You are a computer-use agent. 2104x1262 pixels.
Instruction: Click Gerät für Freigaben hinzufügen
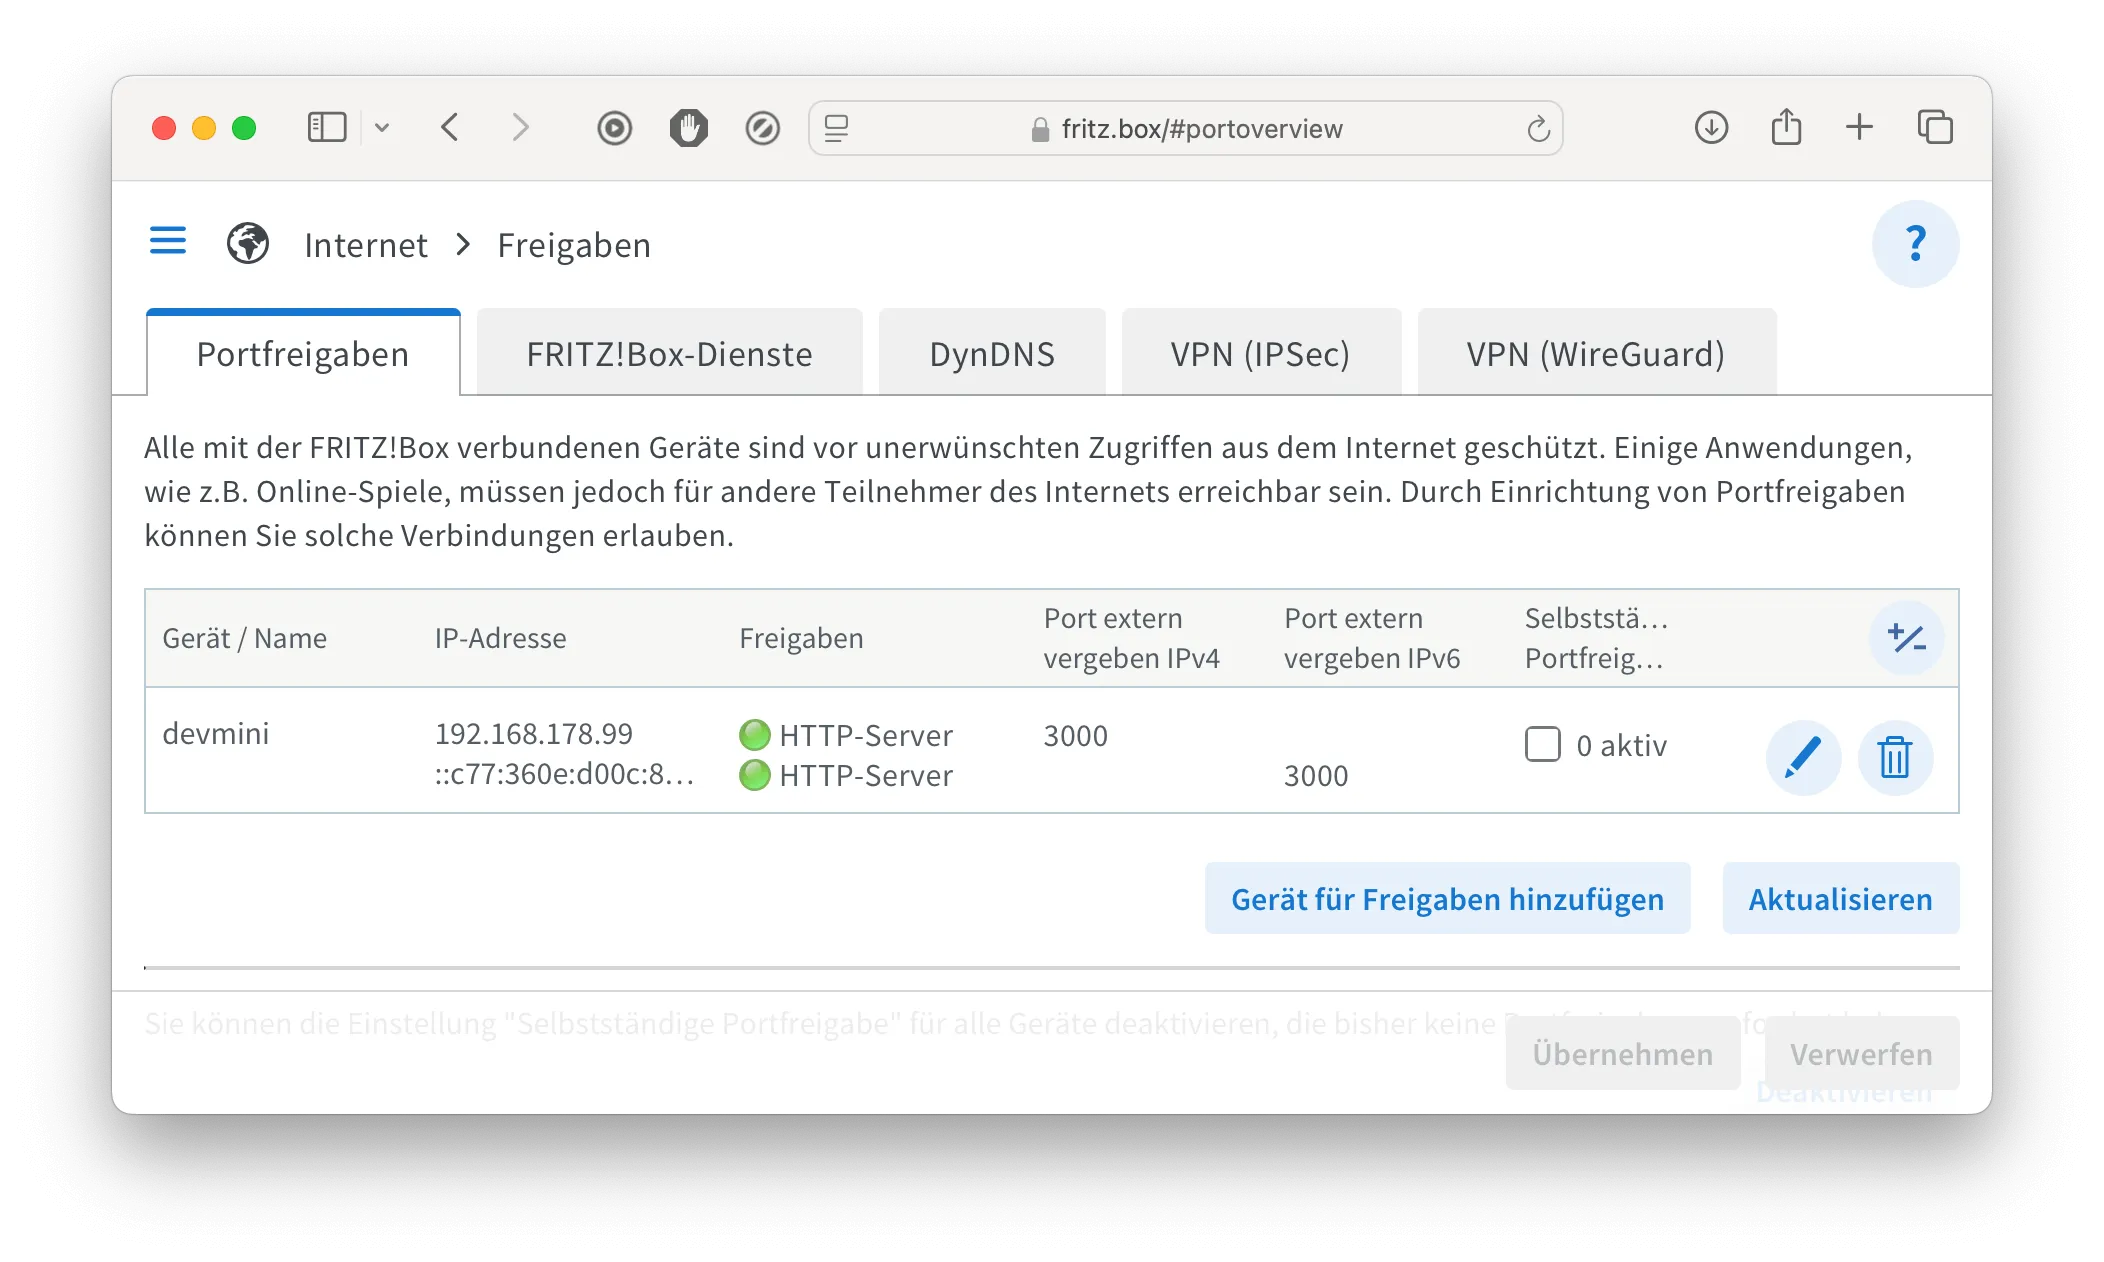(1447, 898)
